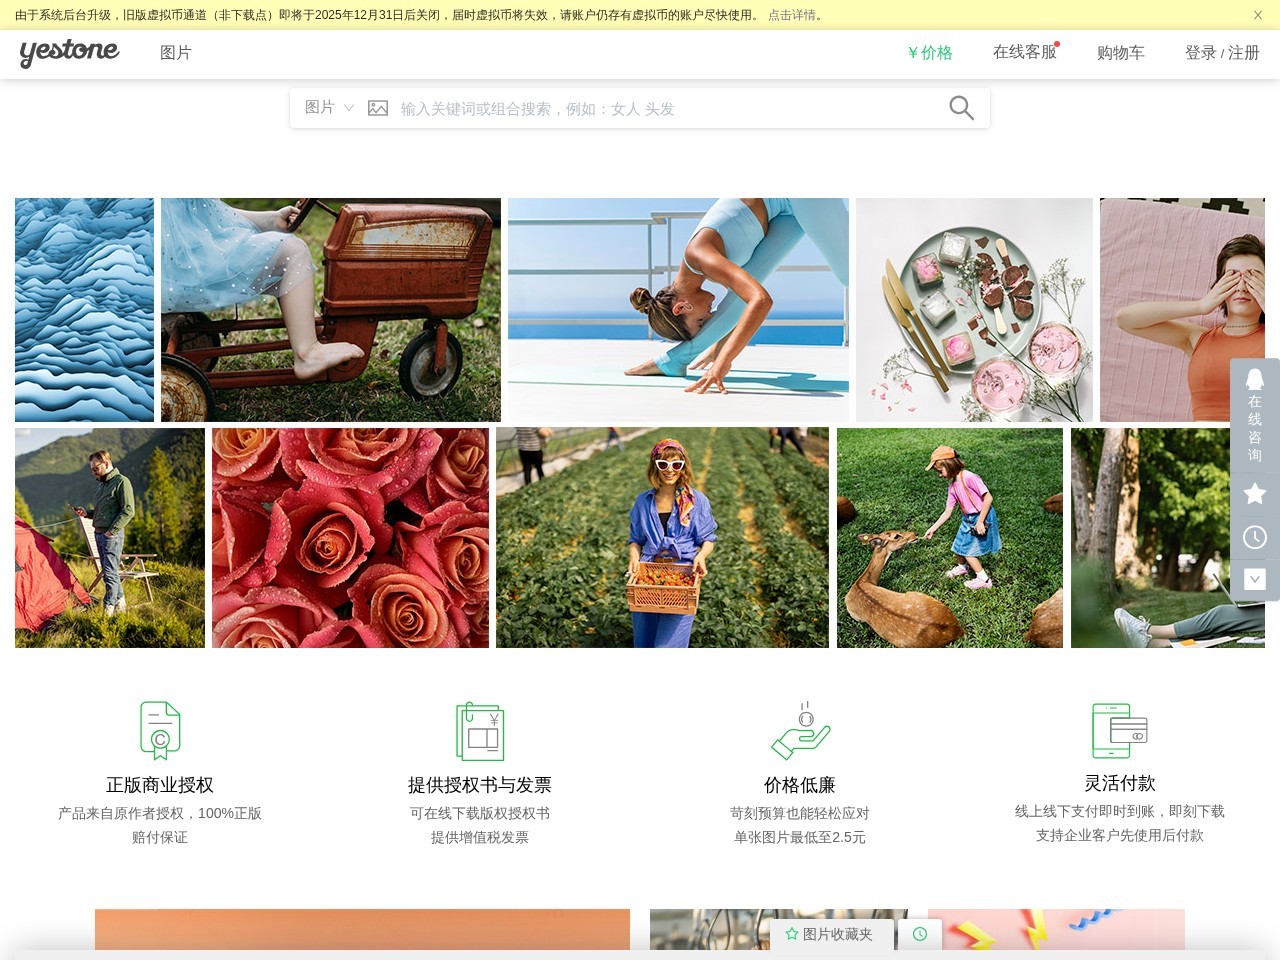The width and height of the screenshot is (1280, 960).
Task: Open the 图片 navigation menu item
Action: [176, 53]
